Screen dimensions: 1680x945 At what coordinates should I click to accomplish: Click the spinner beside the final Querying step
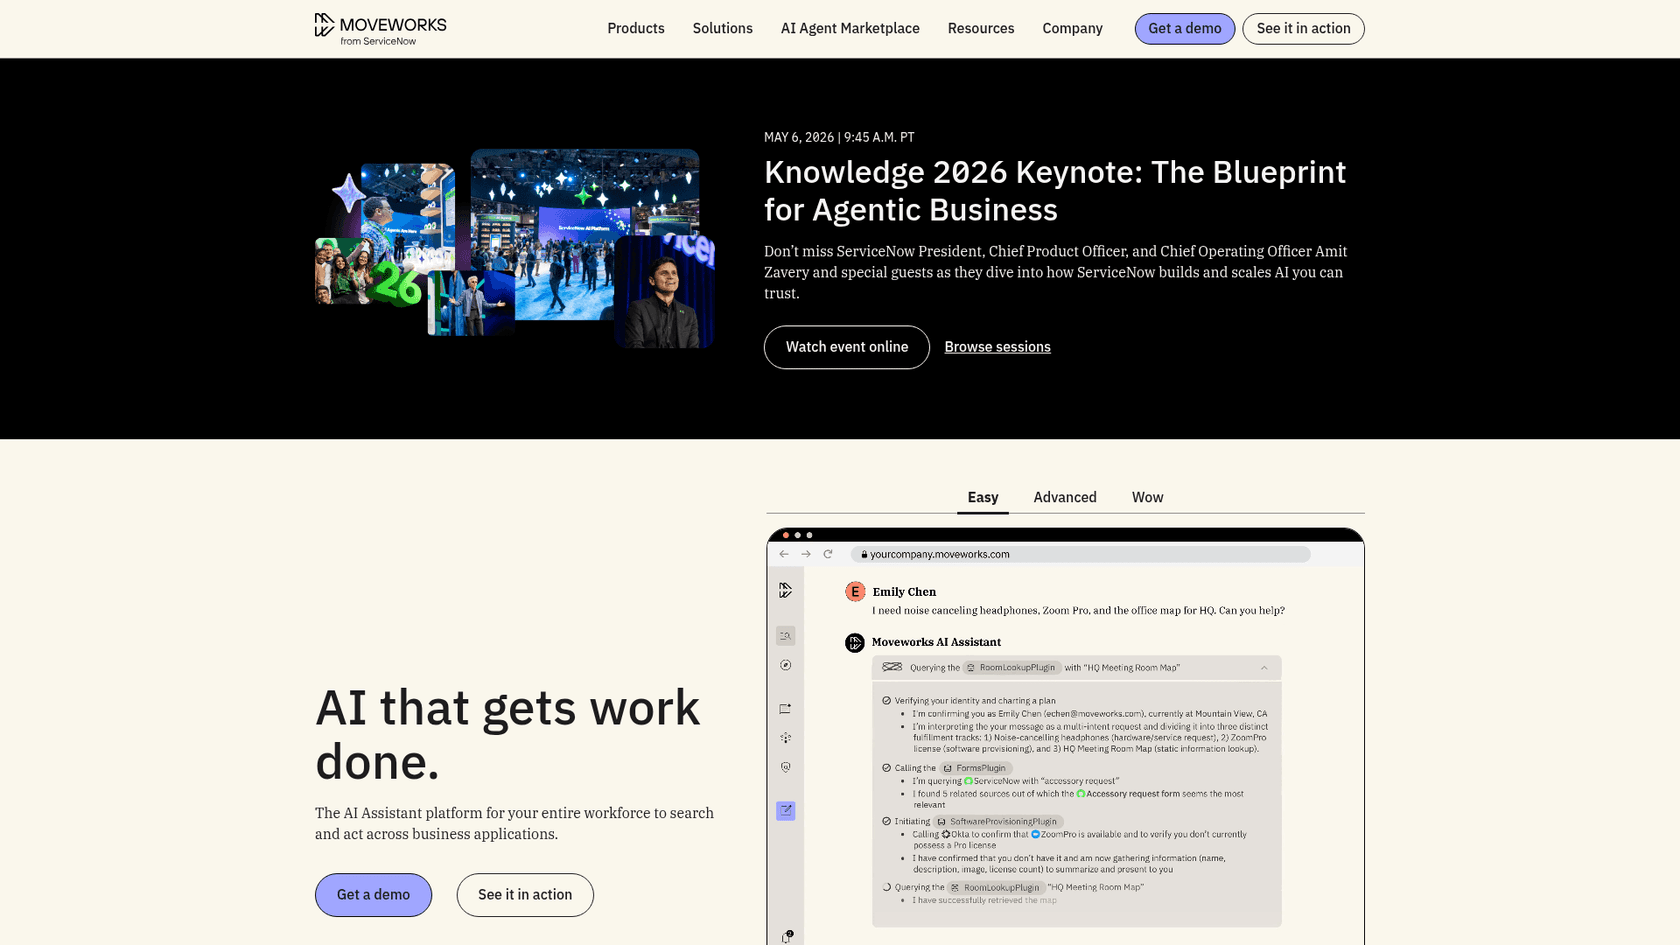coord(887,887)
